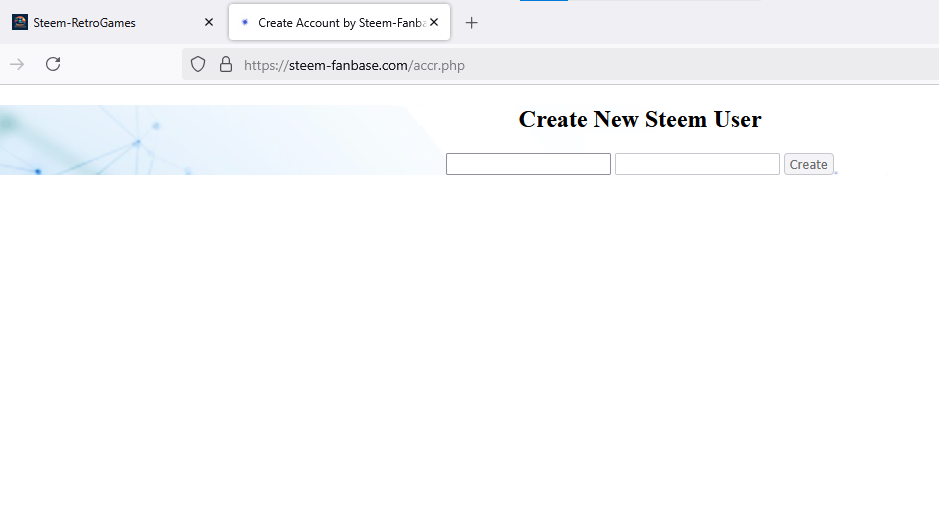Go forward with the forward arrow

pyautogui.click(x=17, y=64)
